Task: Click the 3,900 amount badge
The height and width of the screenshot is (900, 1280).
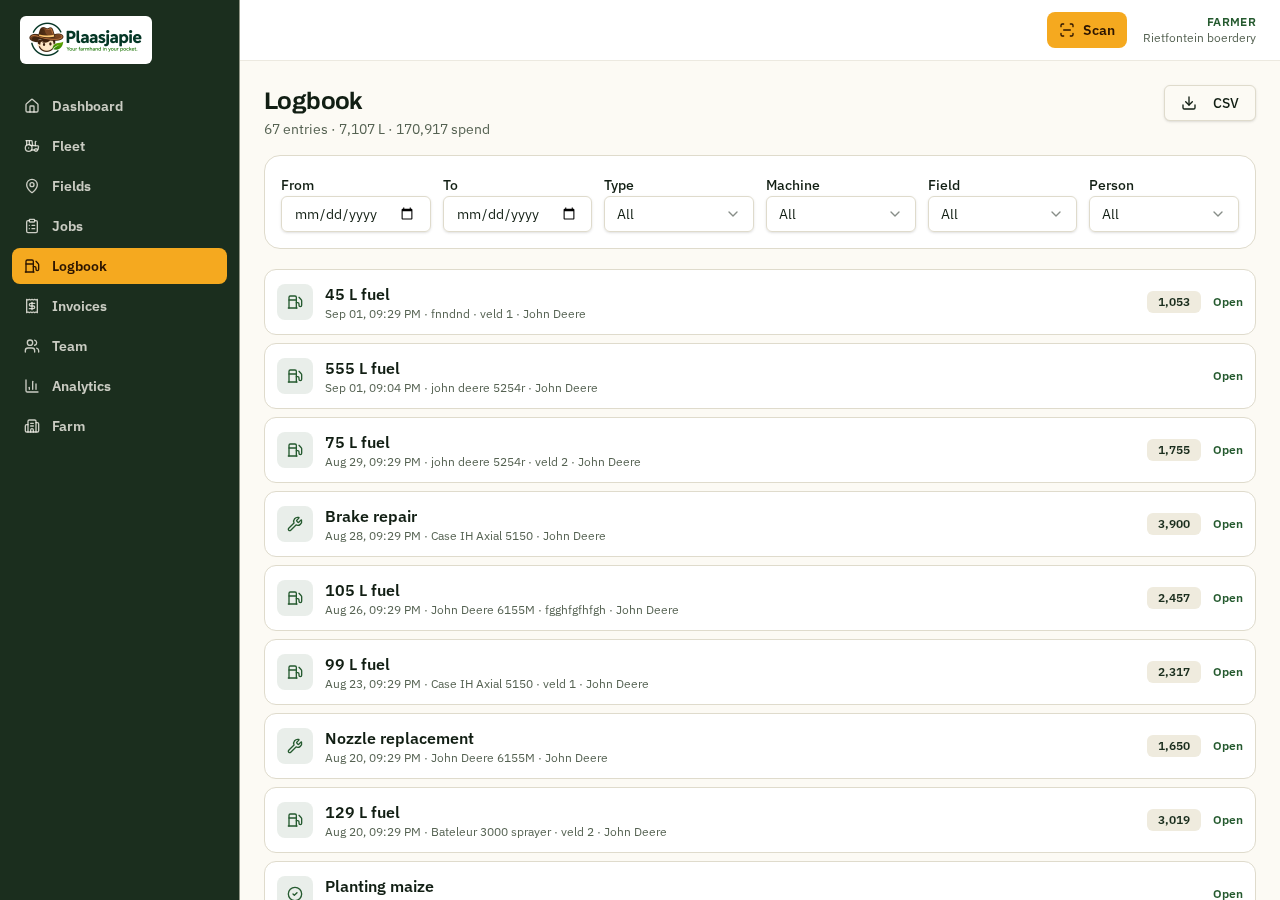Action: (1174, 524)
